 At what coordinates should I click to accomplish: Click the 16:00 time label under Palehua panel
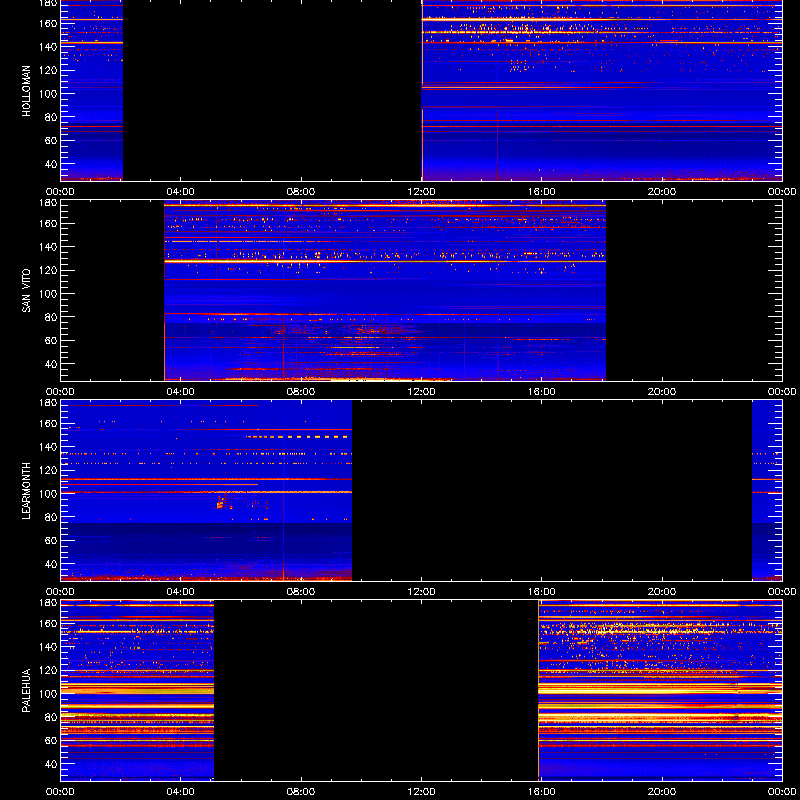point(541,792)
